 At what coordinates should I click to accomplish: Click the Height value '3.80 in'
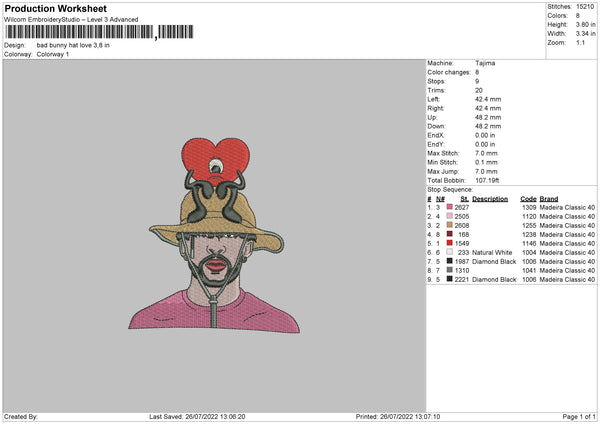(585, 24)
